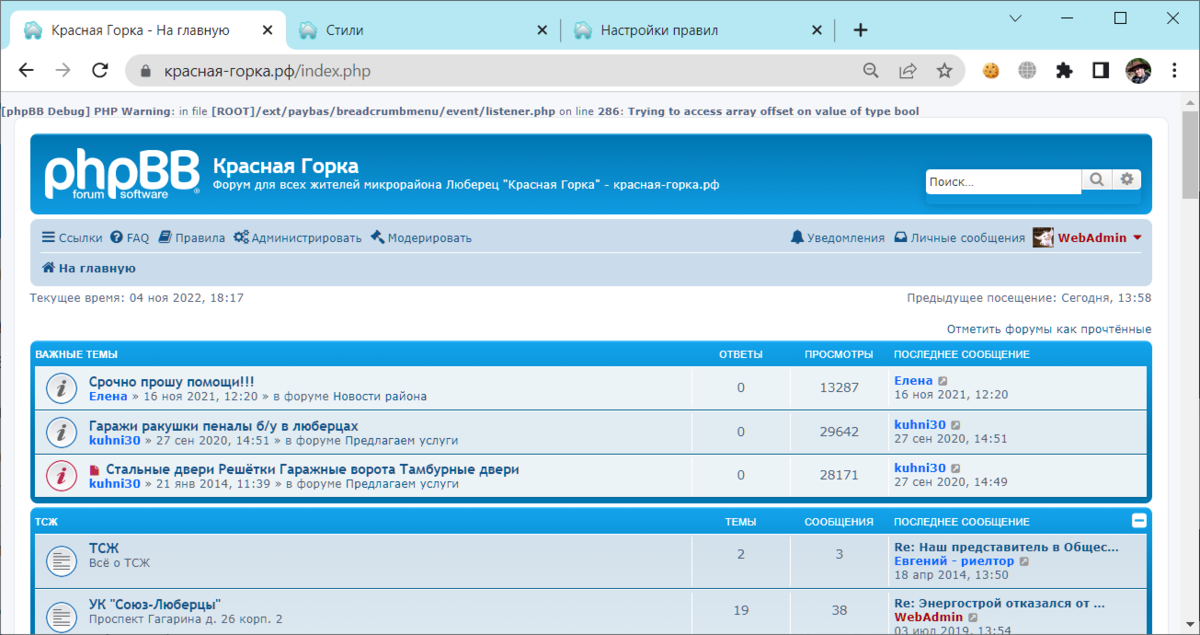
Task: Click the home icon beside На главную
Action: (48, 268)
